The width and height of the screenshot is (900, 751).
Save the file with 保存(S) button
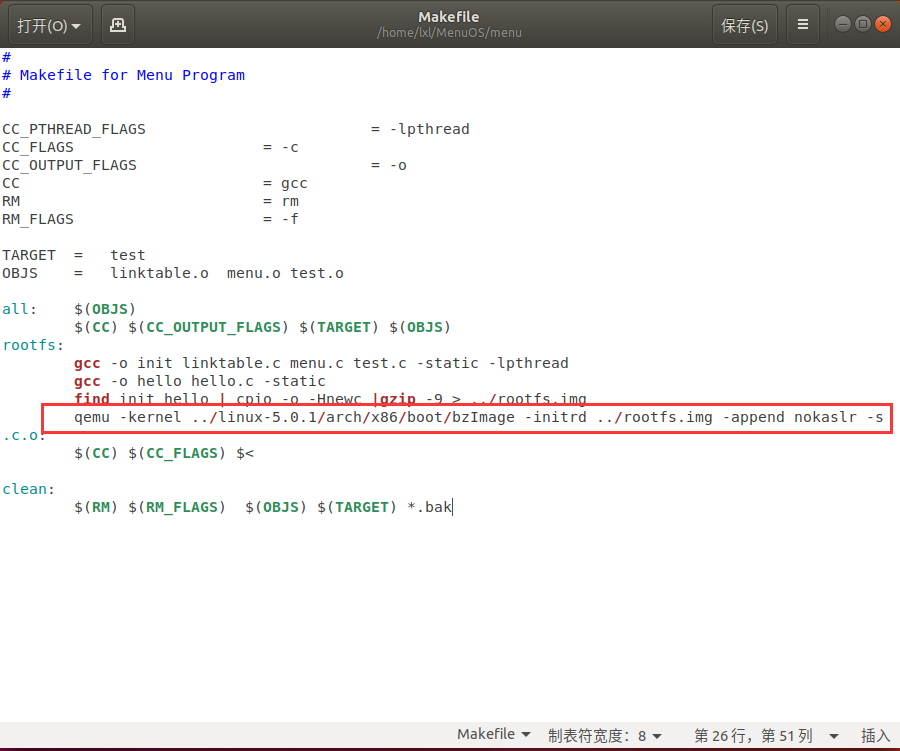tap(744, 25)
